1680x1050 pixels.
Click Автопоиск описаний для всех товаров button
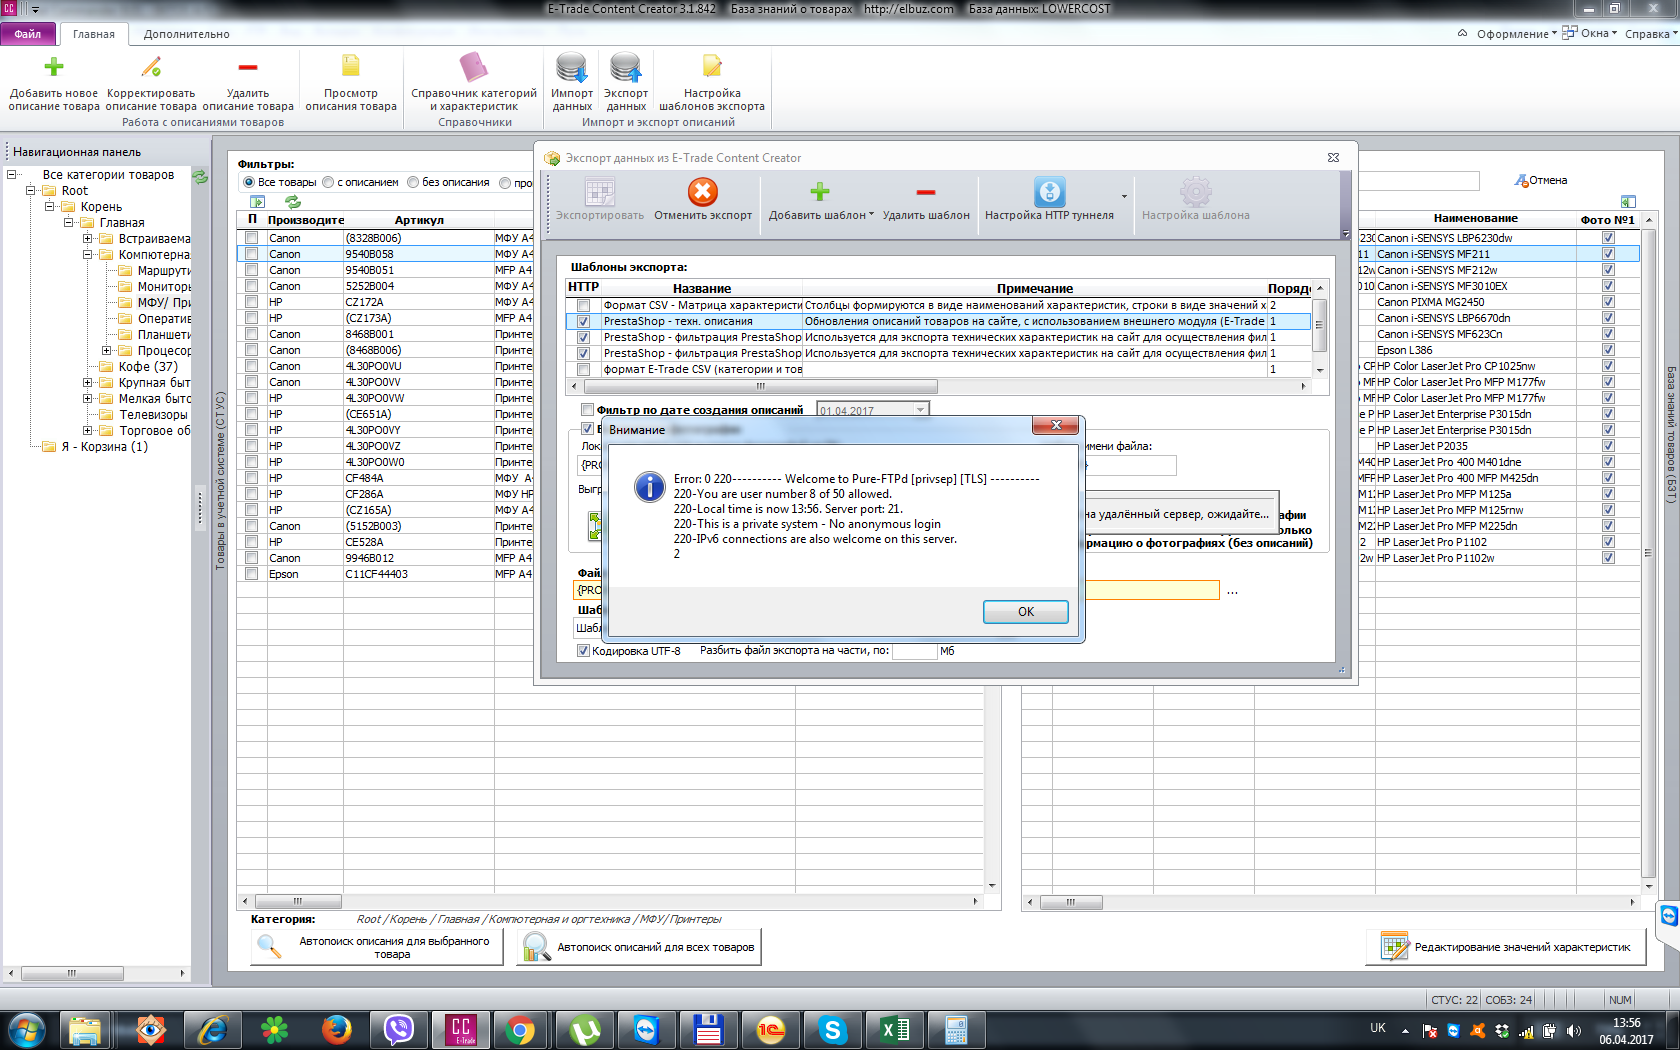(639, 947)
